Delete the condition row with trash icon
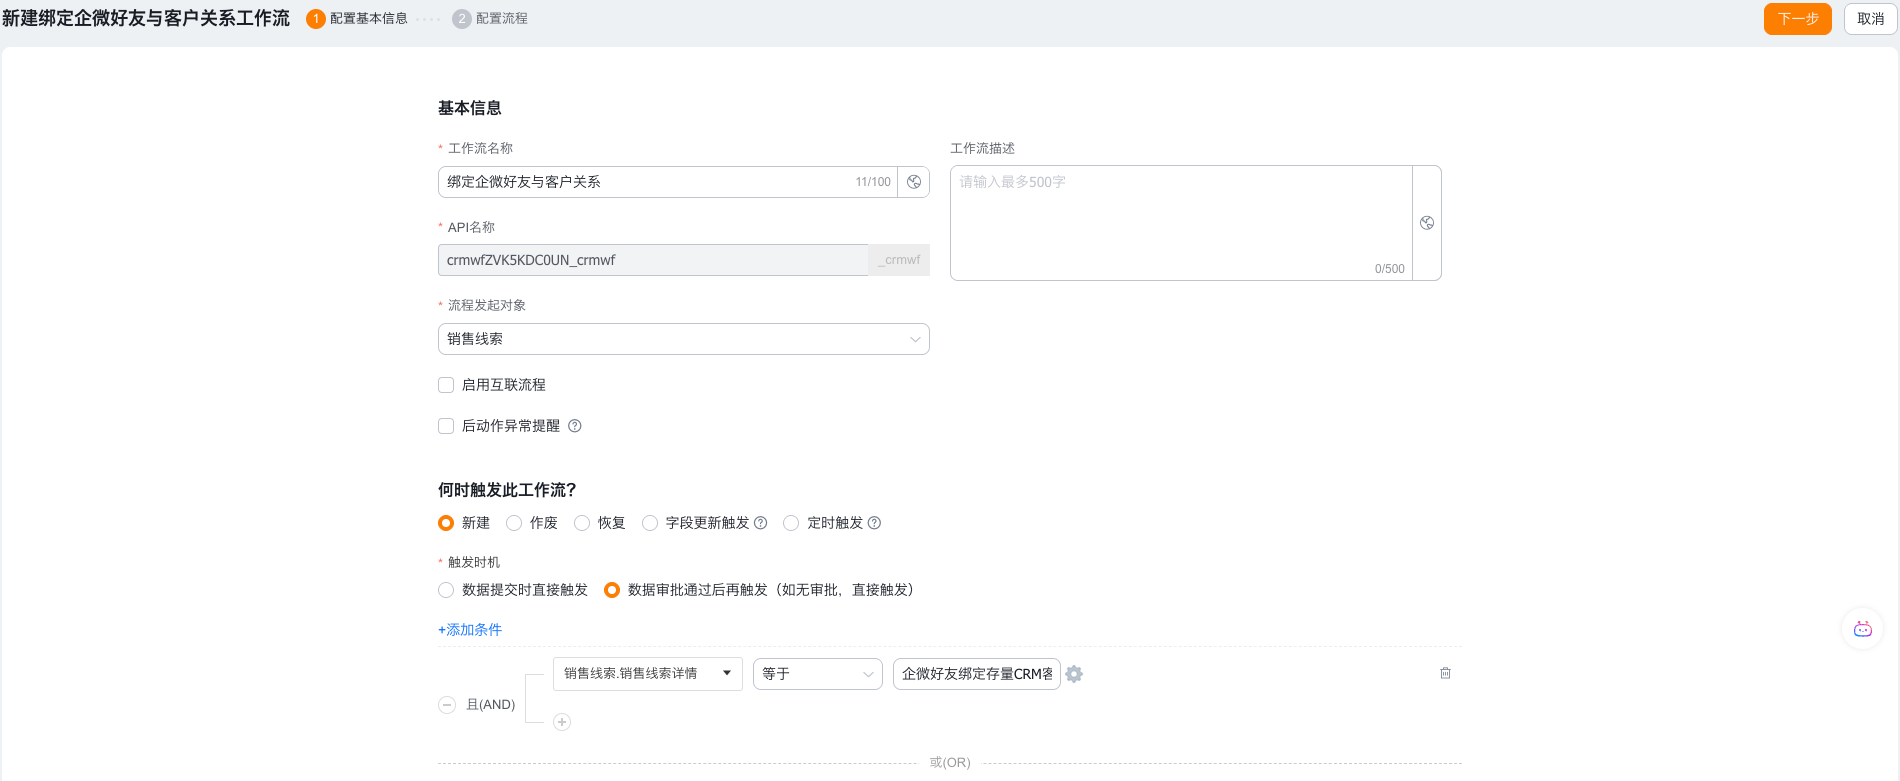Viewport: 1900px width, 781px height. pyautogui.click(x=1445, y=673)
